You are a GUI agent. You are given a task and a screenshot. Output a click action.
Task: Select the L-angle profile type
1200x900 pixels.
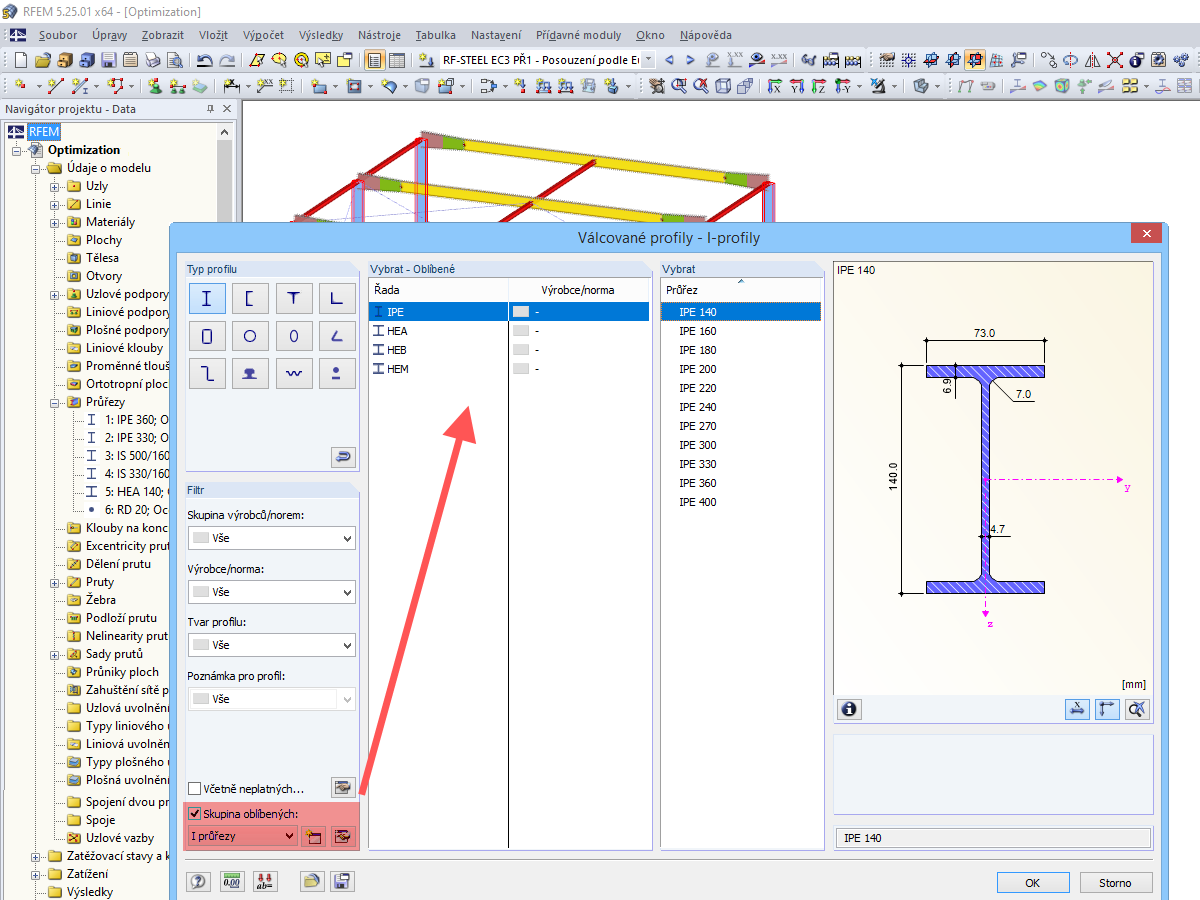coord(337,298)
